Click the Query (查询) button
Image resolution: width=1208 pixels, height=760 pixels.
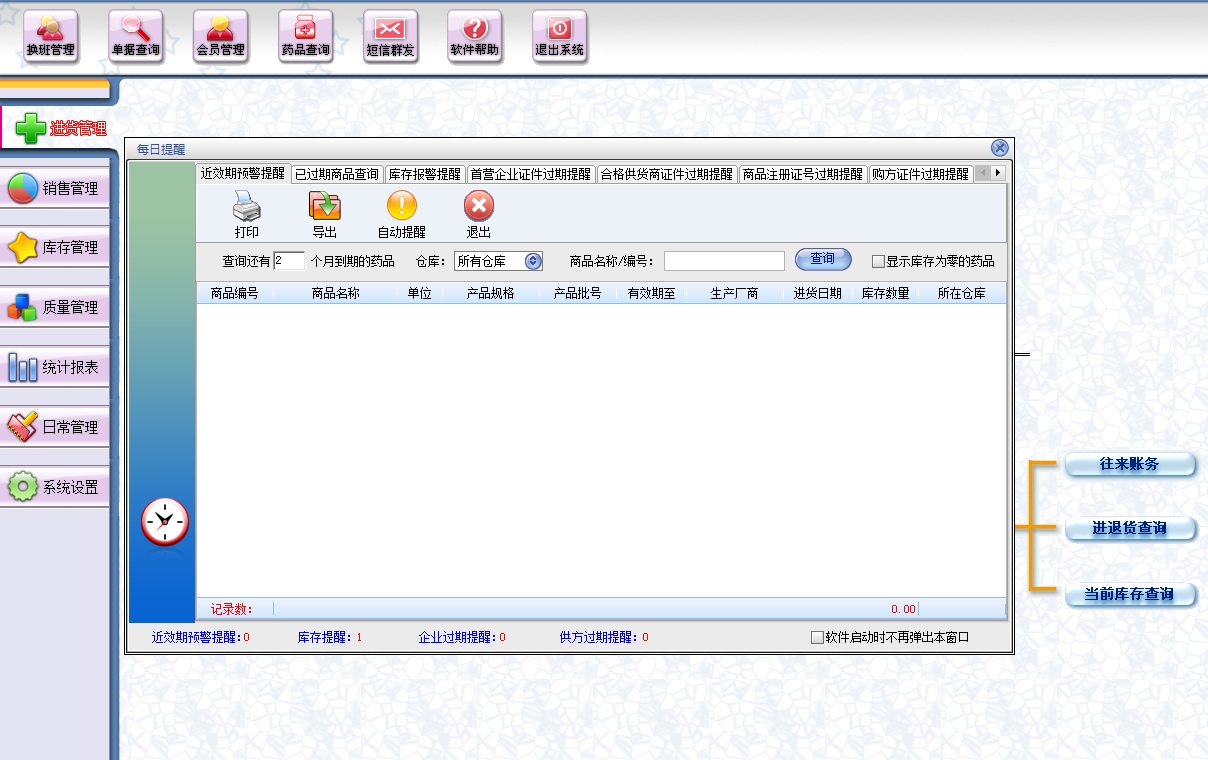822,259
